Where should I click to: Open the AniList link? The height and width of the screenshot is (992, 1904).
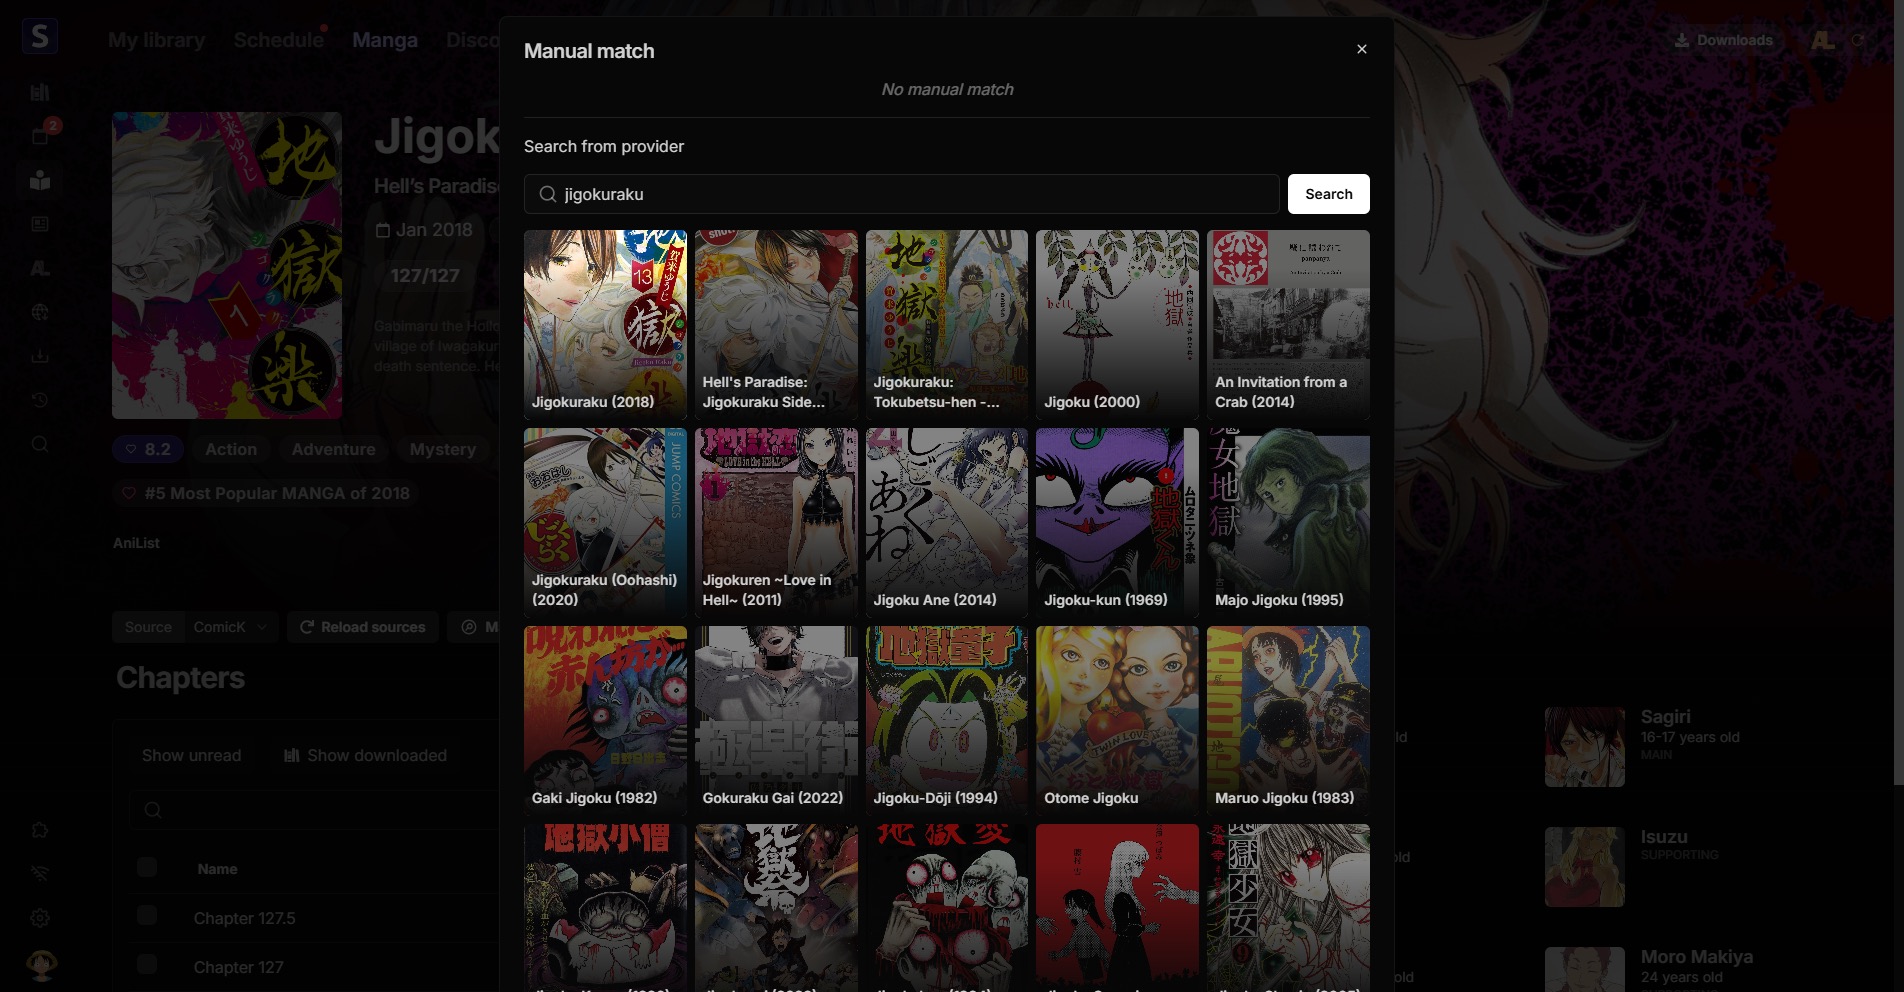[136, 543]
